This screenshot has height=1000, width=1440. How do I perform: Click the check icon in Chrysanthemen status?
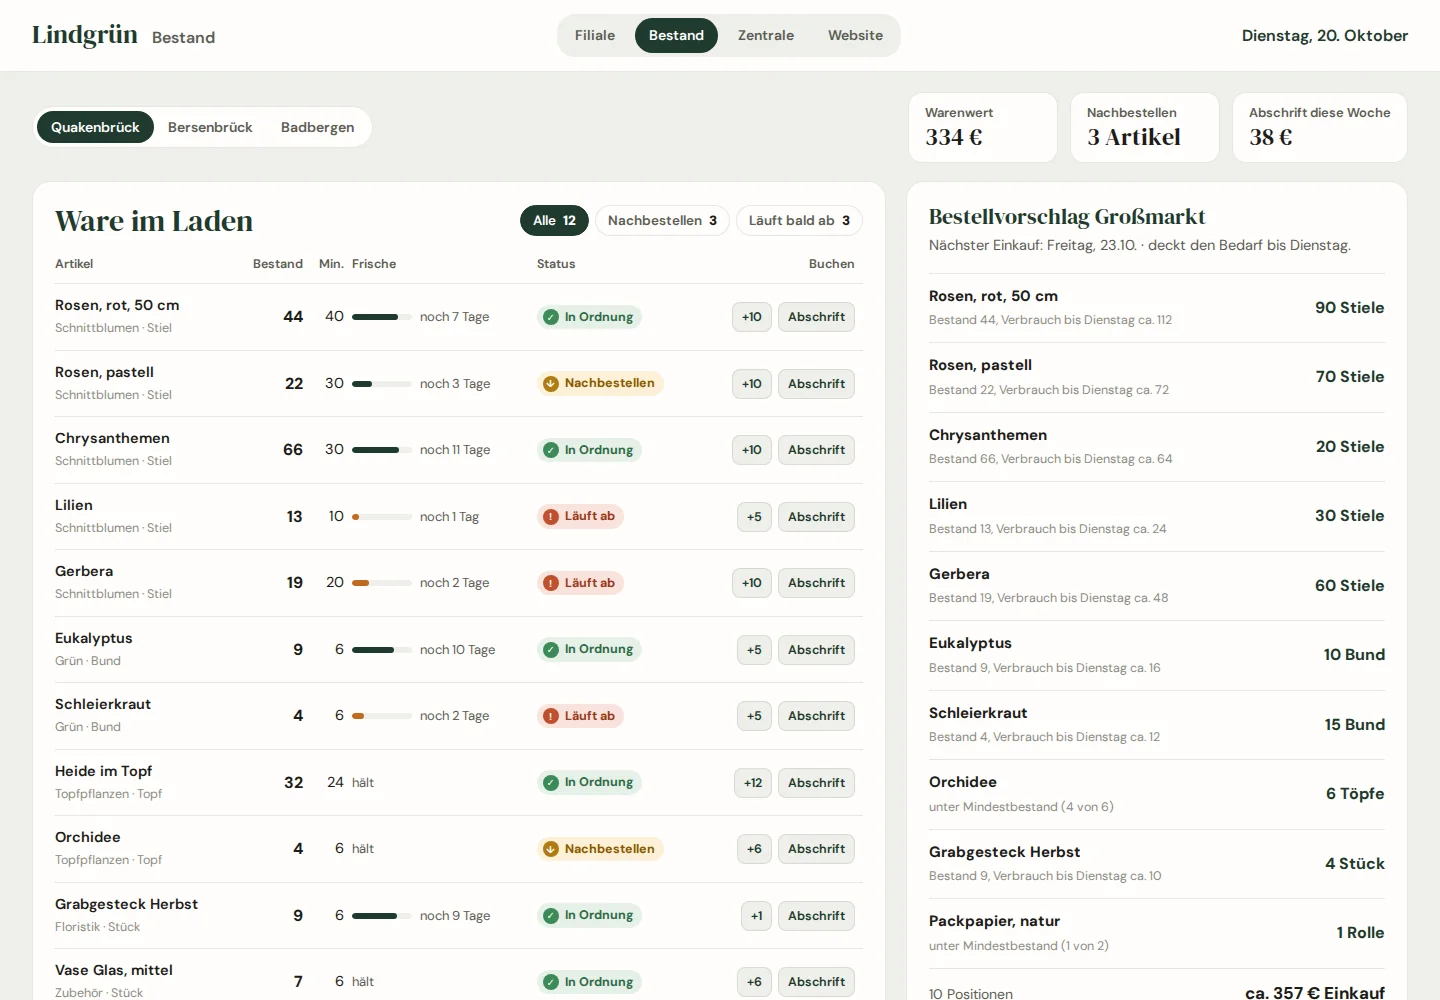click(550, 450)
